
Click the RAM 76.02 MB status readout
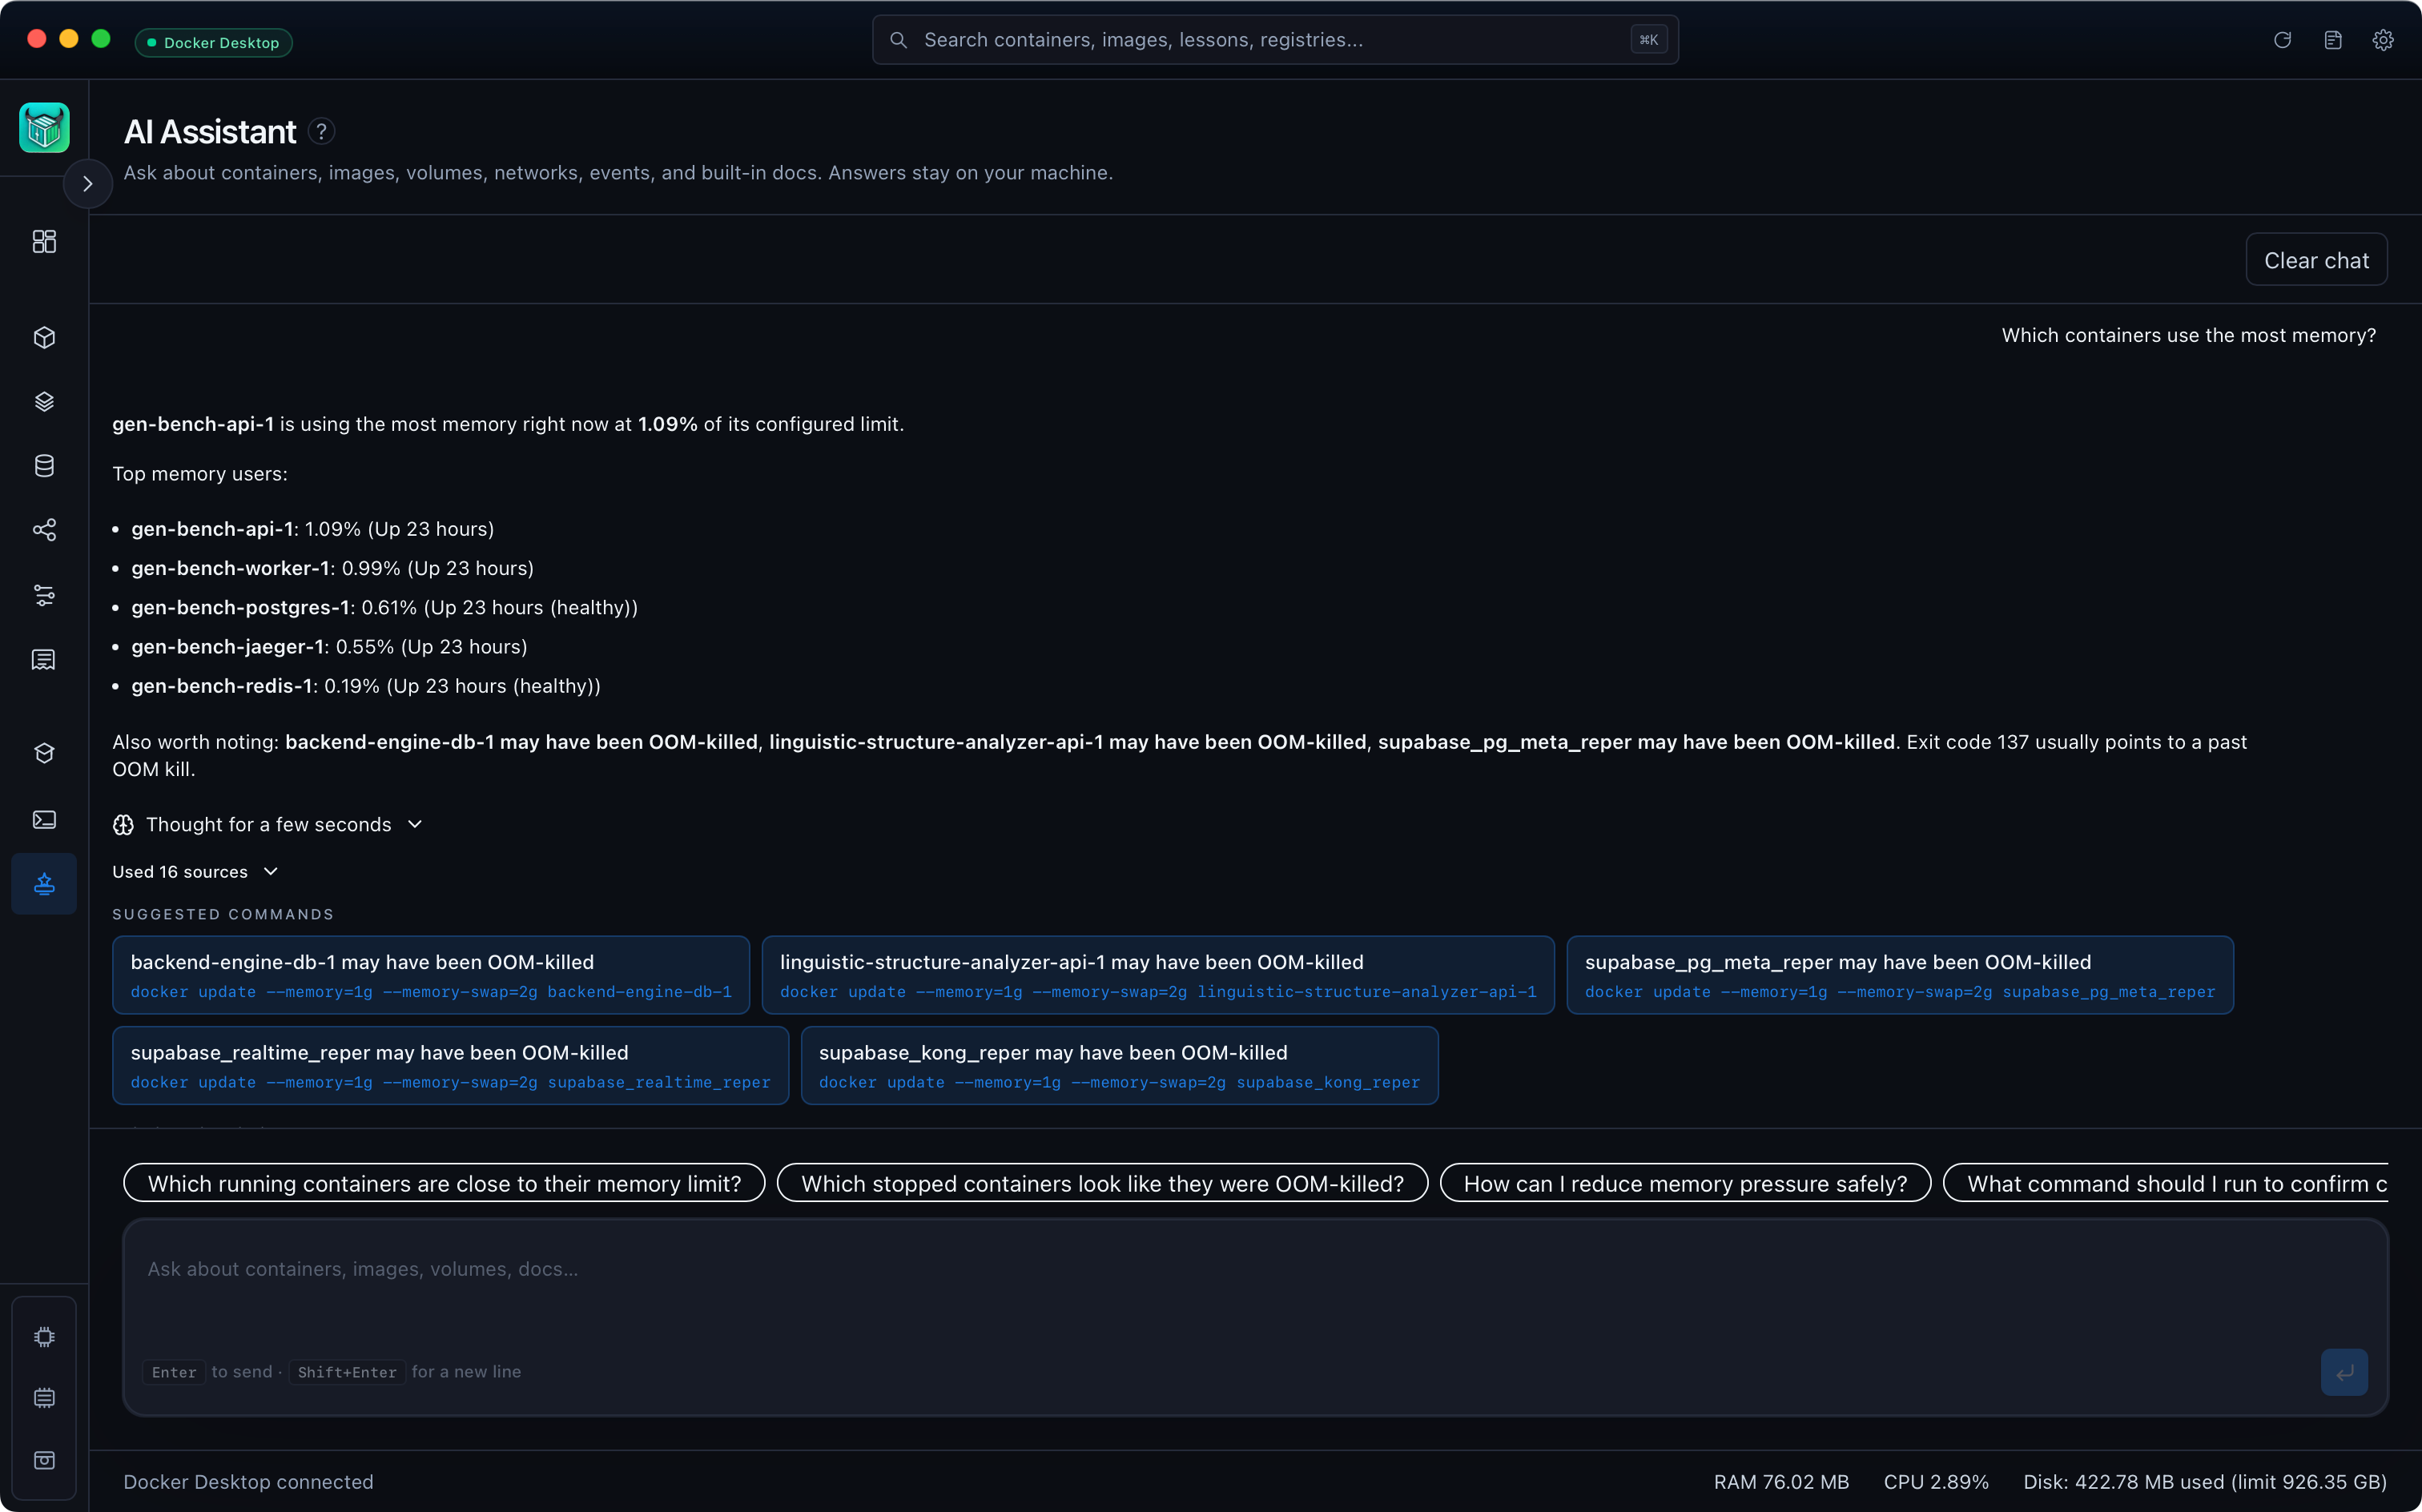[x=1781, y=1482]
